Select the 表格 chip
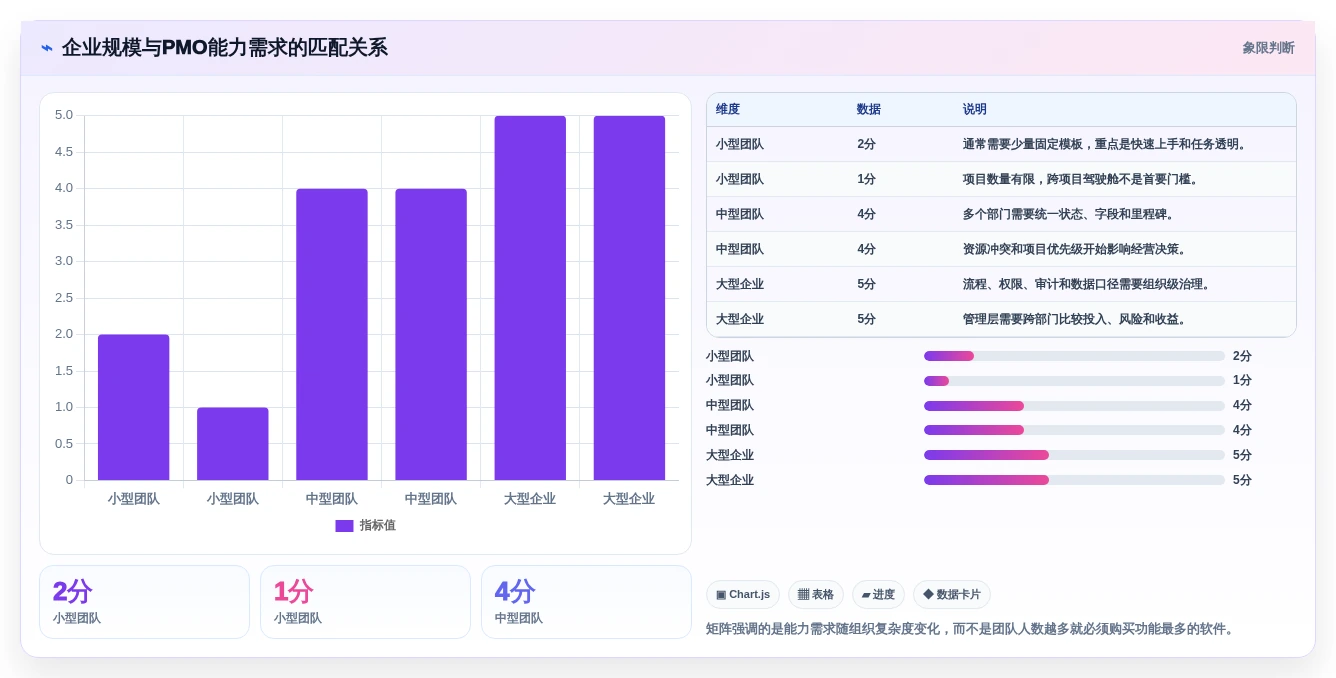The image size is (1336, 678). point(816,595)
